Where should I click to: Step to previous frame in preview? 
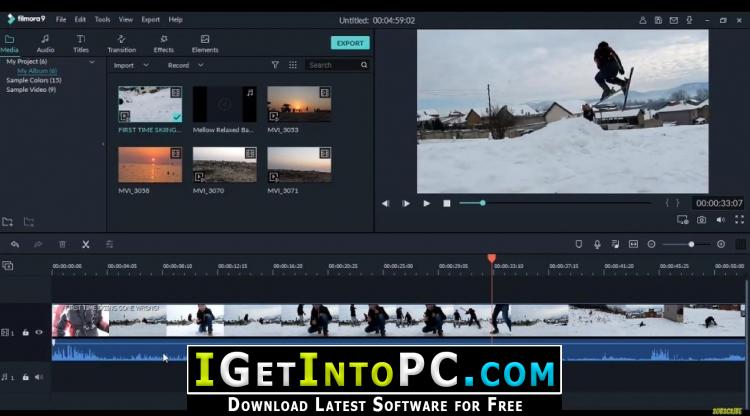(x=385, y=203)
